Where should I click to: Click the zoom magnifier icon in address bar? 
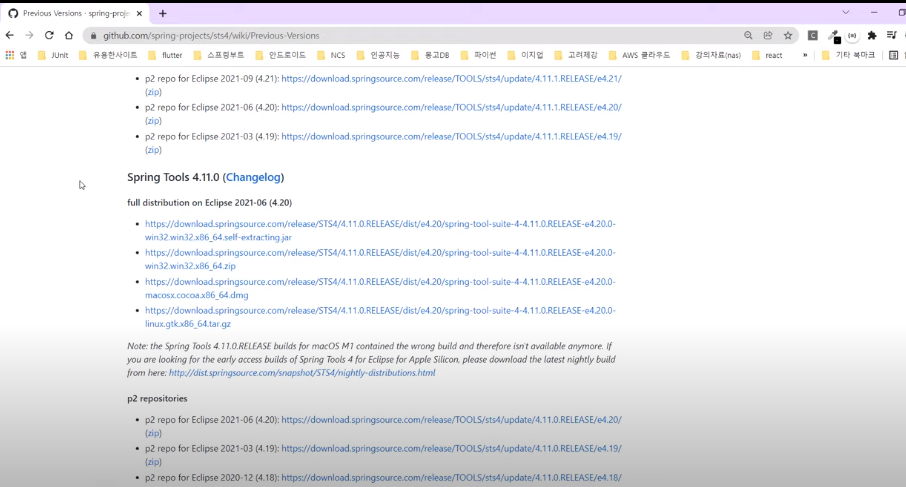[x=748, y=35]
